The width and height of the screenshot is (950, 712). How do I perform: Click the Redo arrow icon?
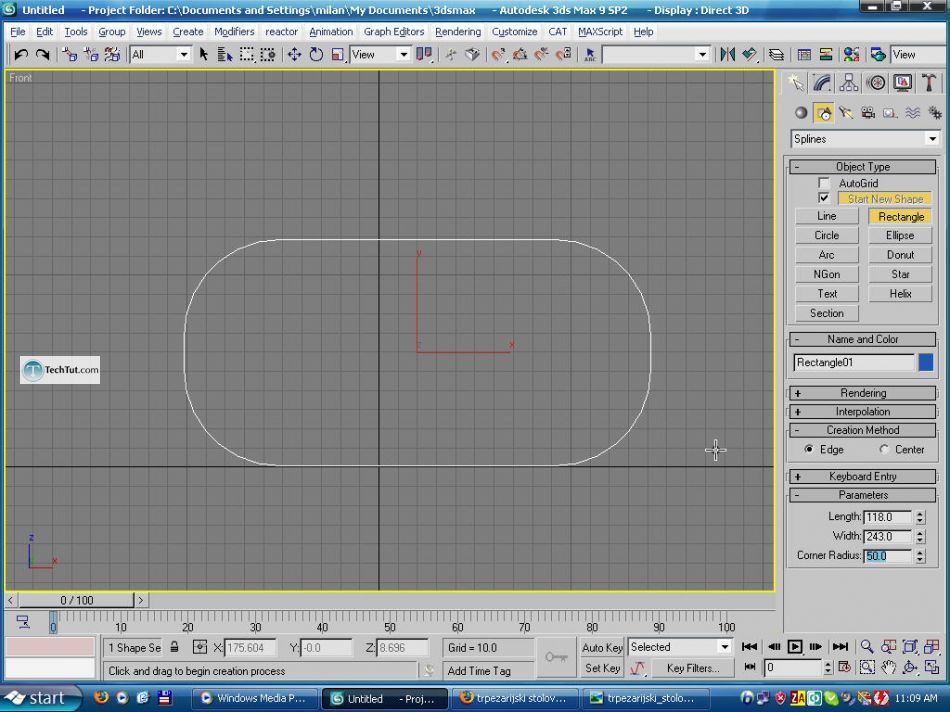[42, 55]
